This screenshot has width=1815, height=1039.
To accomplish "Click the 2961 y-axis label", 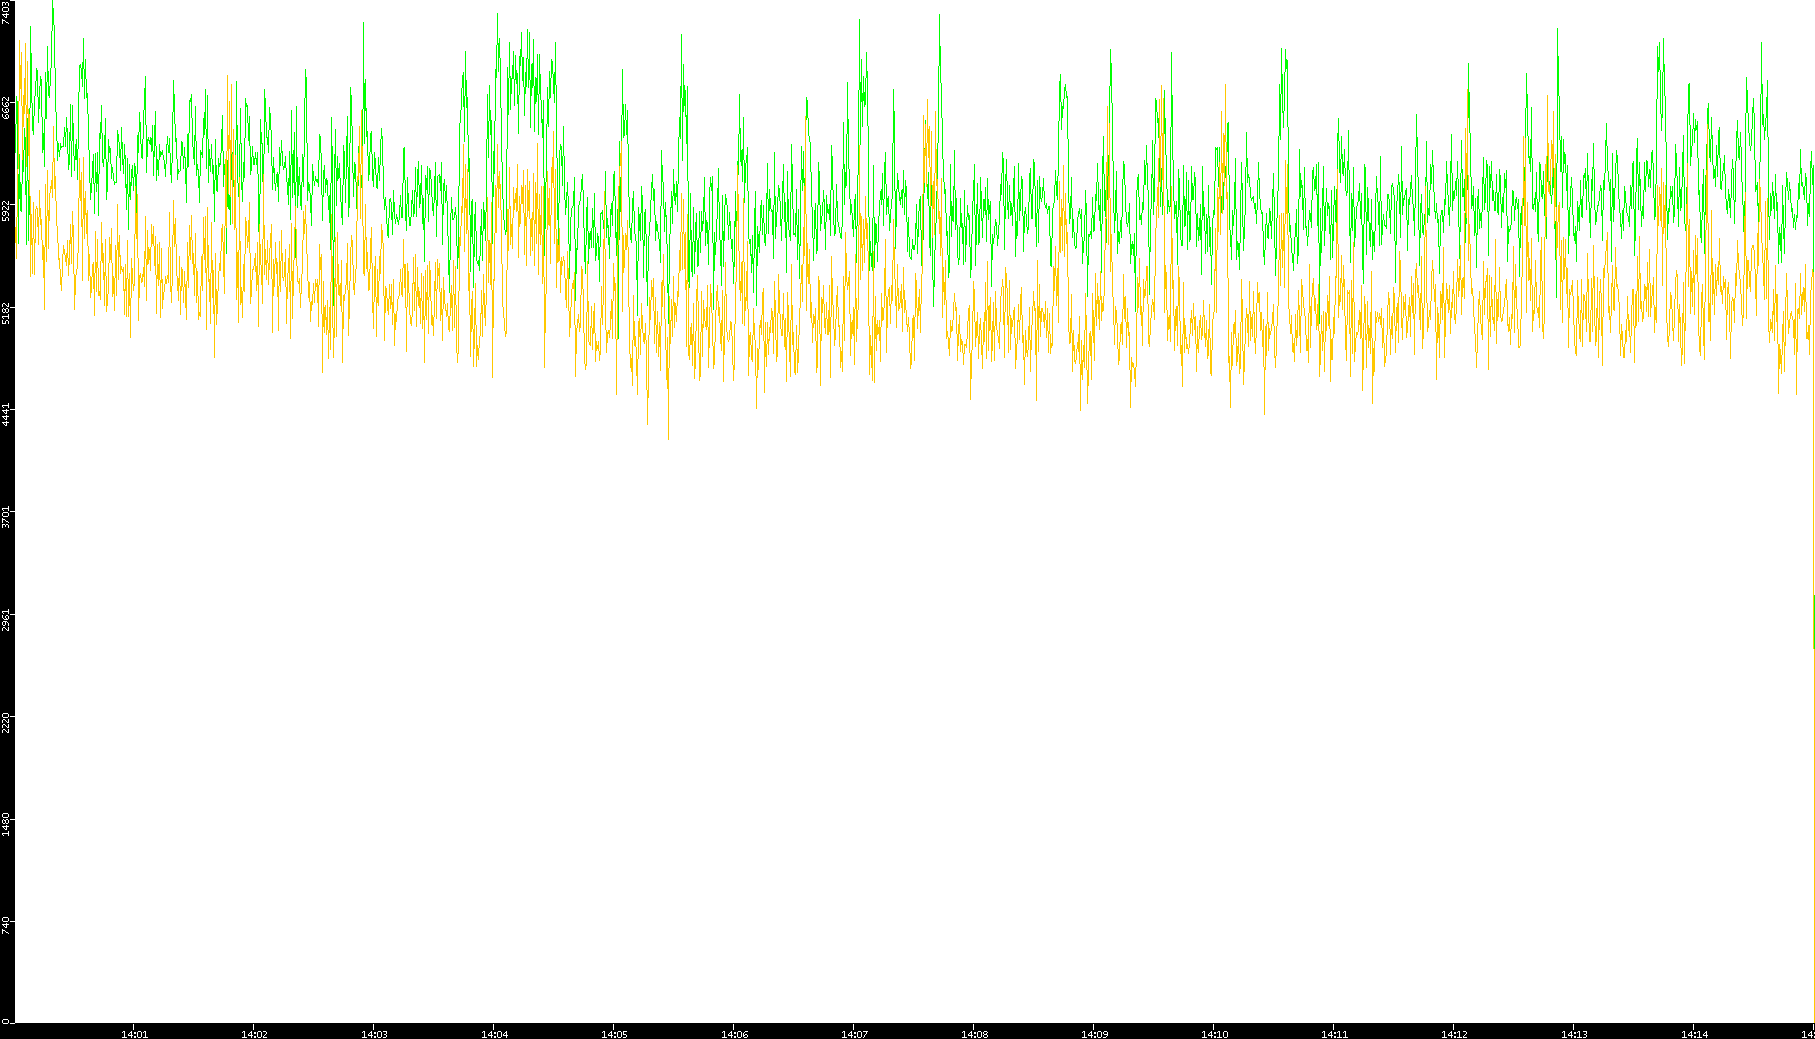I will click(x=6, y=618).
